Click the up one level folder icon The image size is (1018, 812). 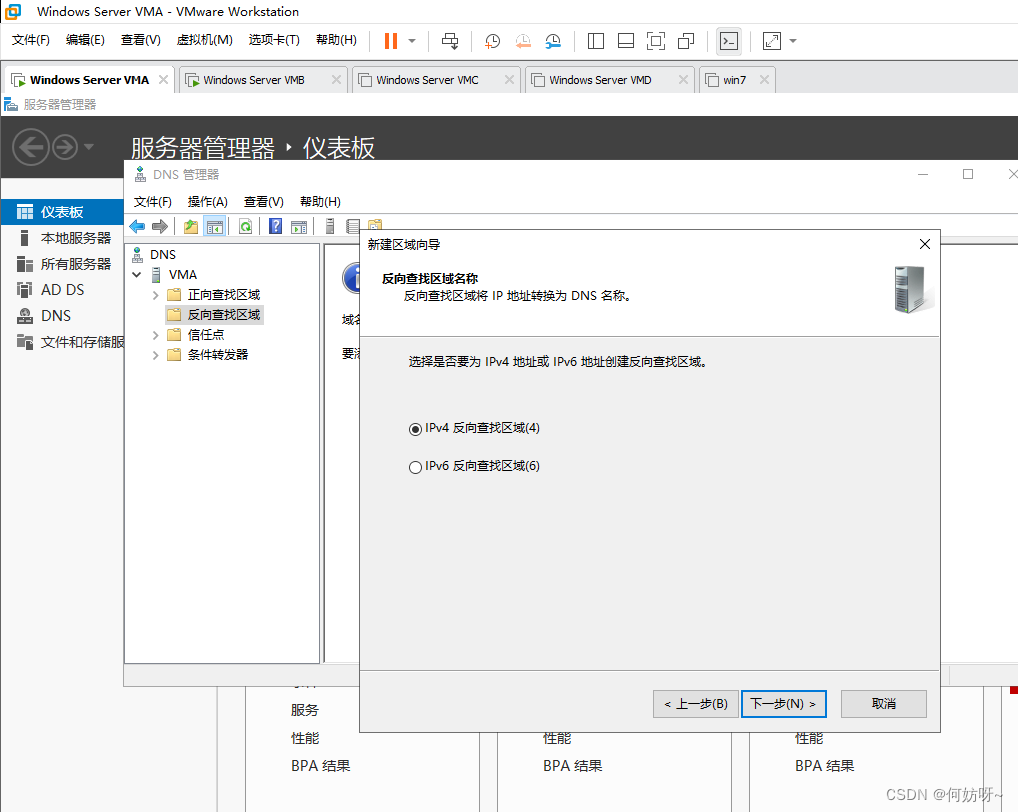click(x=191, y=227)
